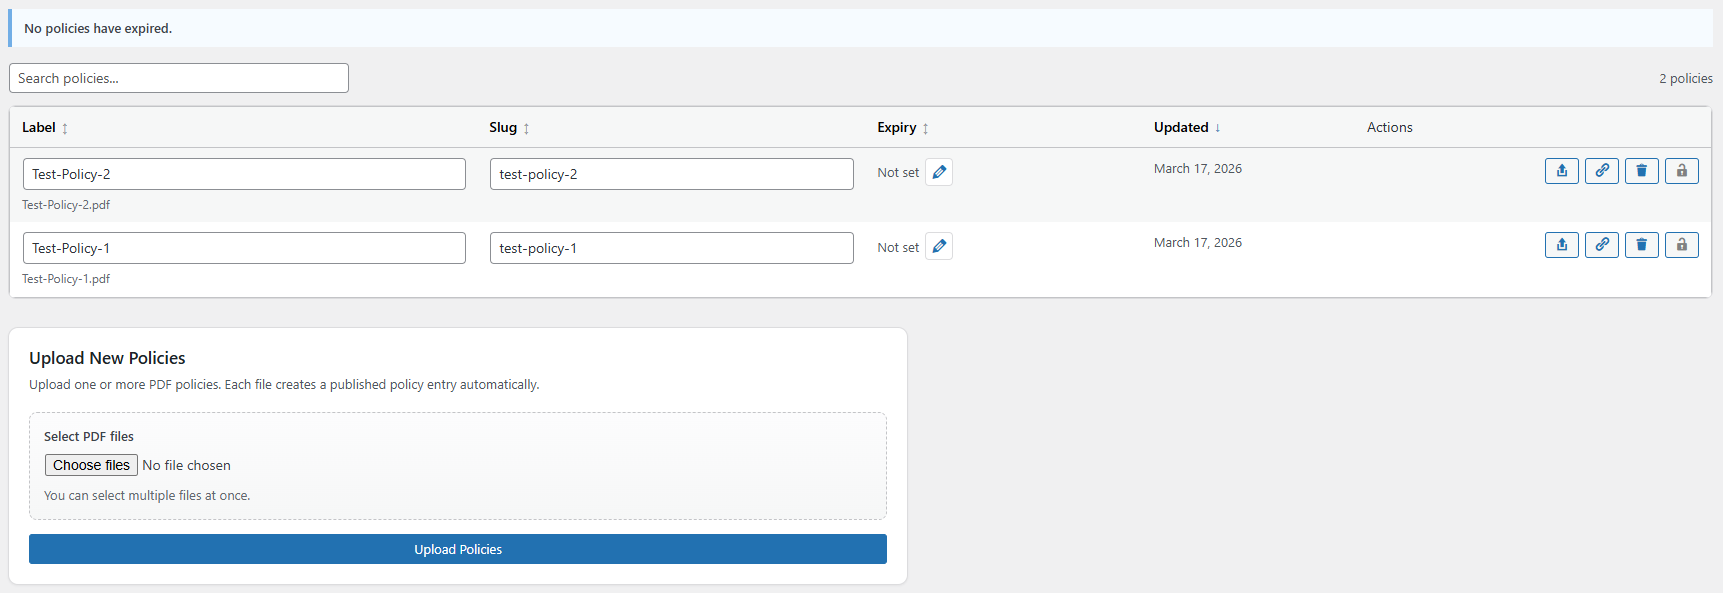The height and width of the screenshot is (593, 1723).
Task: Toggle the lock for Test-Policy-1
Action: 1681,245
